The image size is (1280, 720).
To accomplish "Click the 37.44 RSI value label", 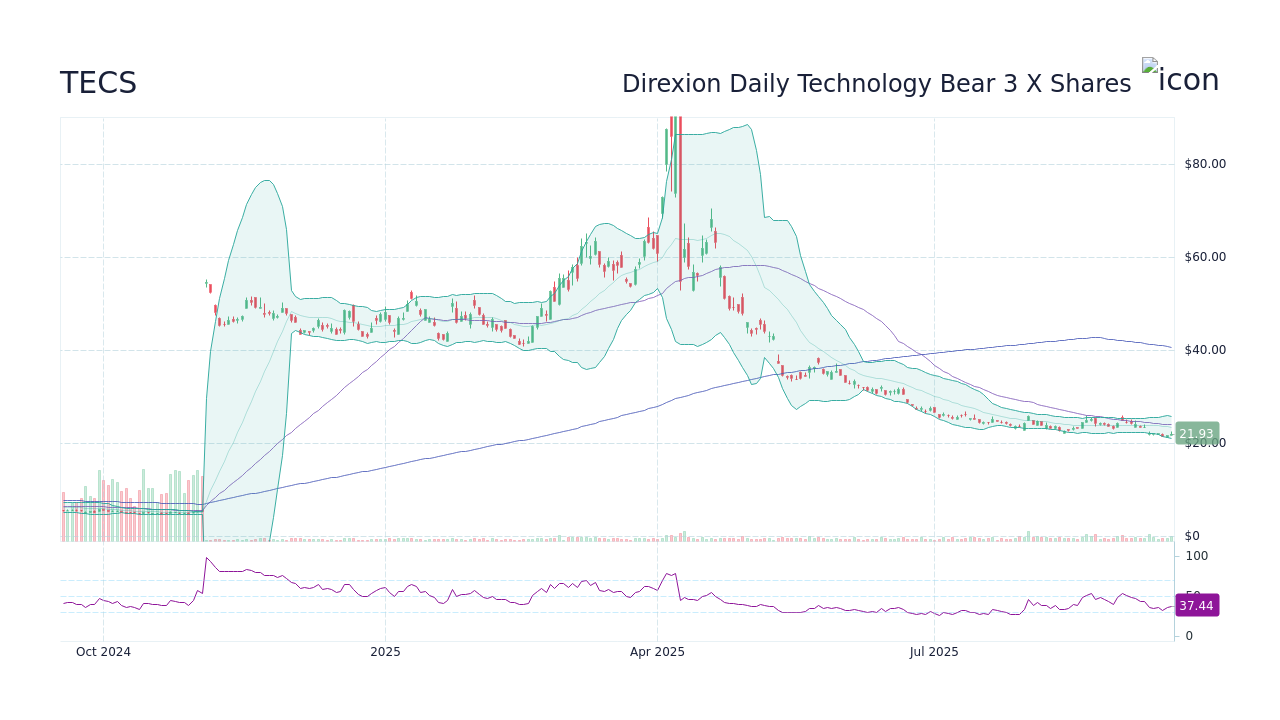I will pyautogui.click(x=1196, y=606).
